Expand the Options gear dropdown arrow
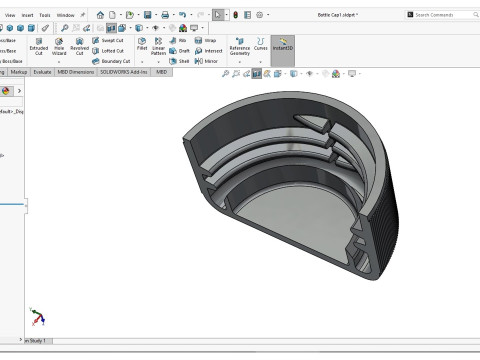The height and width of the screenshot is (360, 480). (268, 15)
